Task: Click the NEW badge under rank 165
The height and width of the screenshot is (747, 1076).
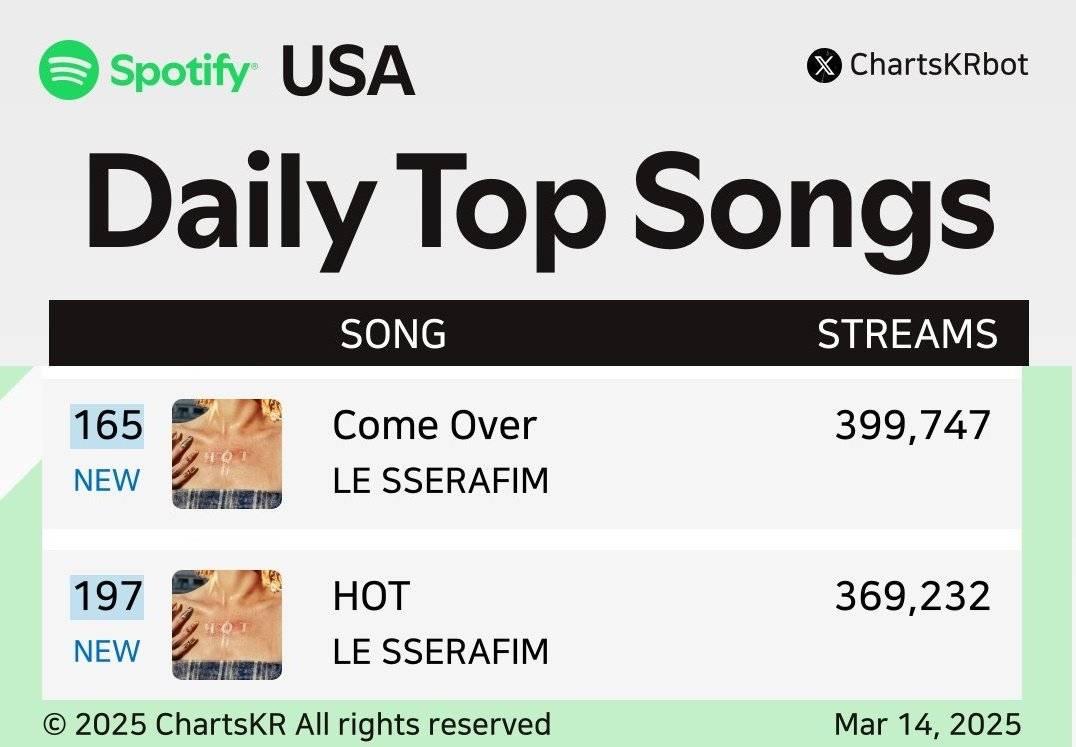Action: 107,480
